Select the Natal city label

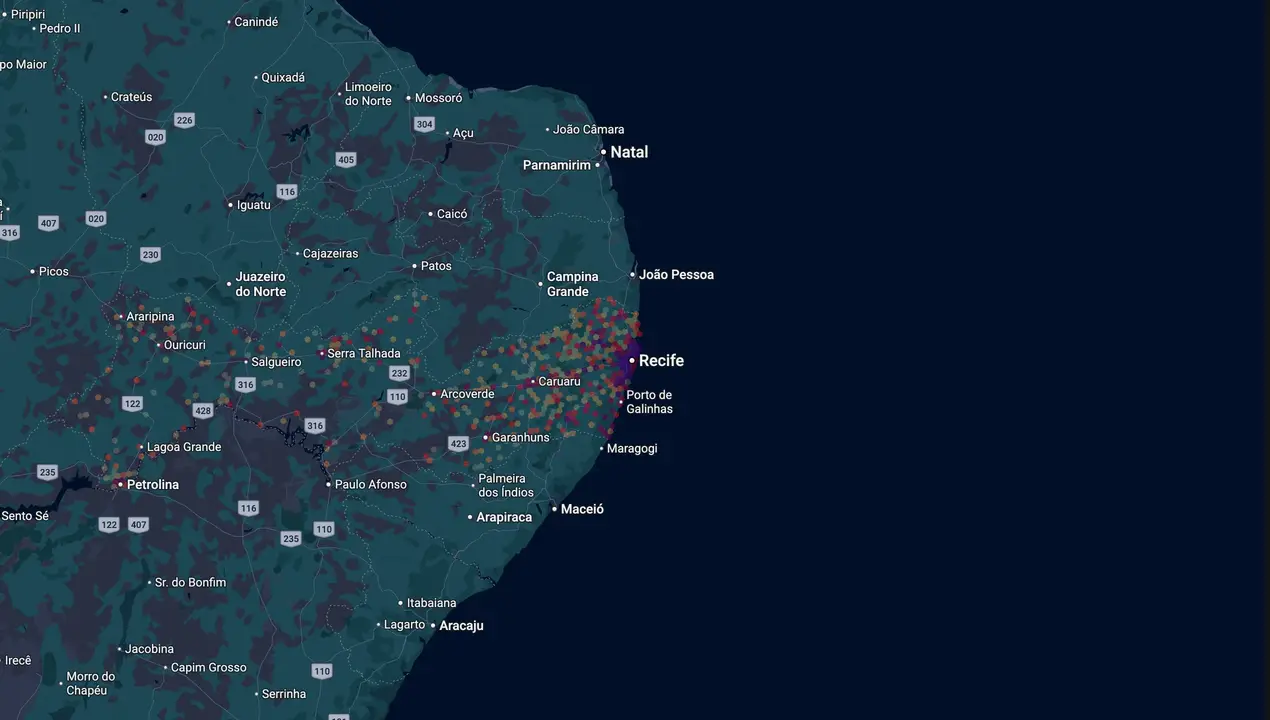click(x=629, y=152)
